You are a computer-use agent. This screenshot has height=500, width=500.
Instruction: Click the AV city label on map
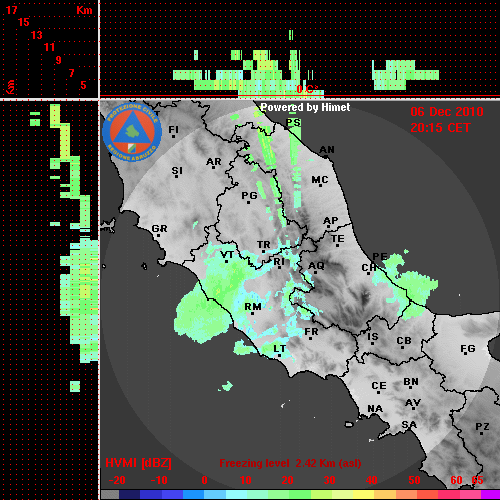coord(413,403)
